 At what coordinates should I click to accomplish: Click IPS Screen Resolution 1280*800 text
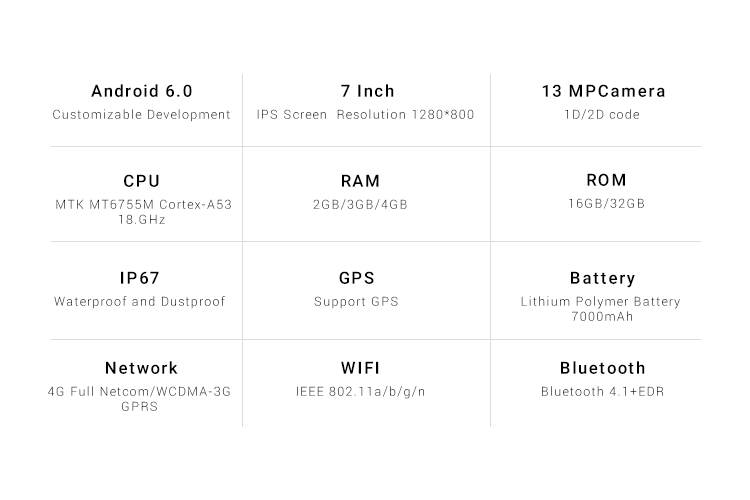365,115
